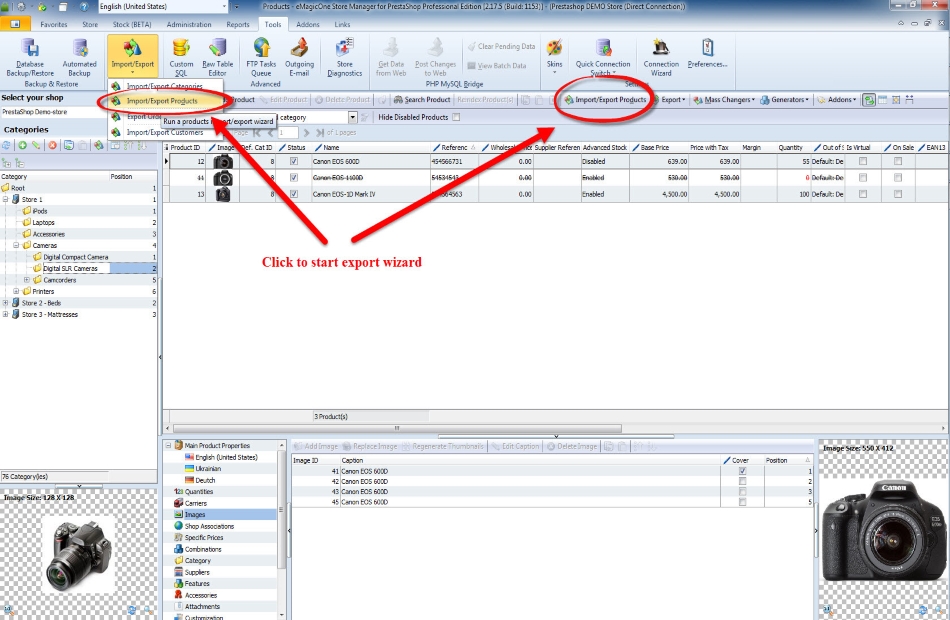Select Quantities in product properties

199,492
